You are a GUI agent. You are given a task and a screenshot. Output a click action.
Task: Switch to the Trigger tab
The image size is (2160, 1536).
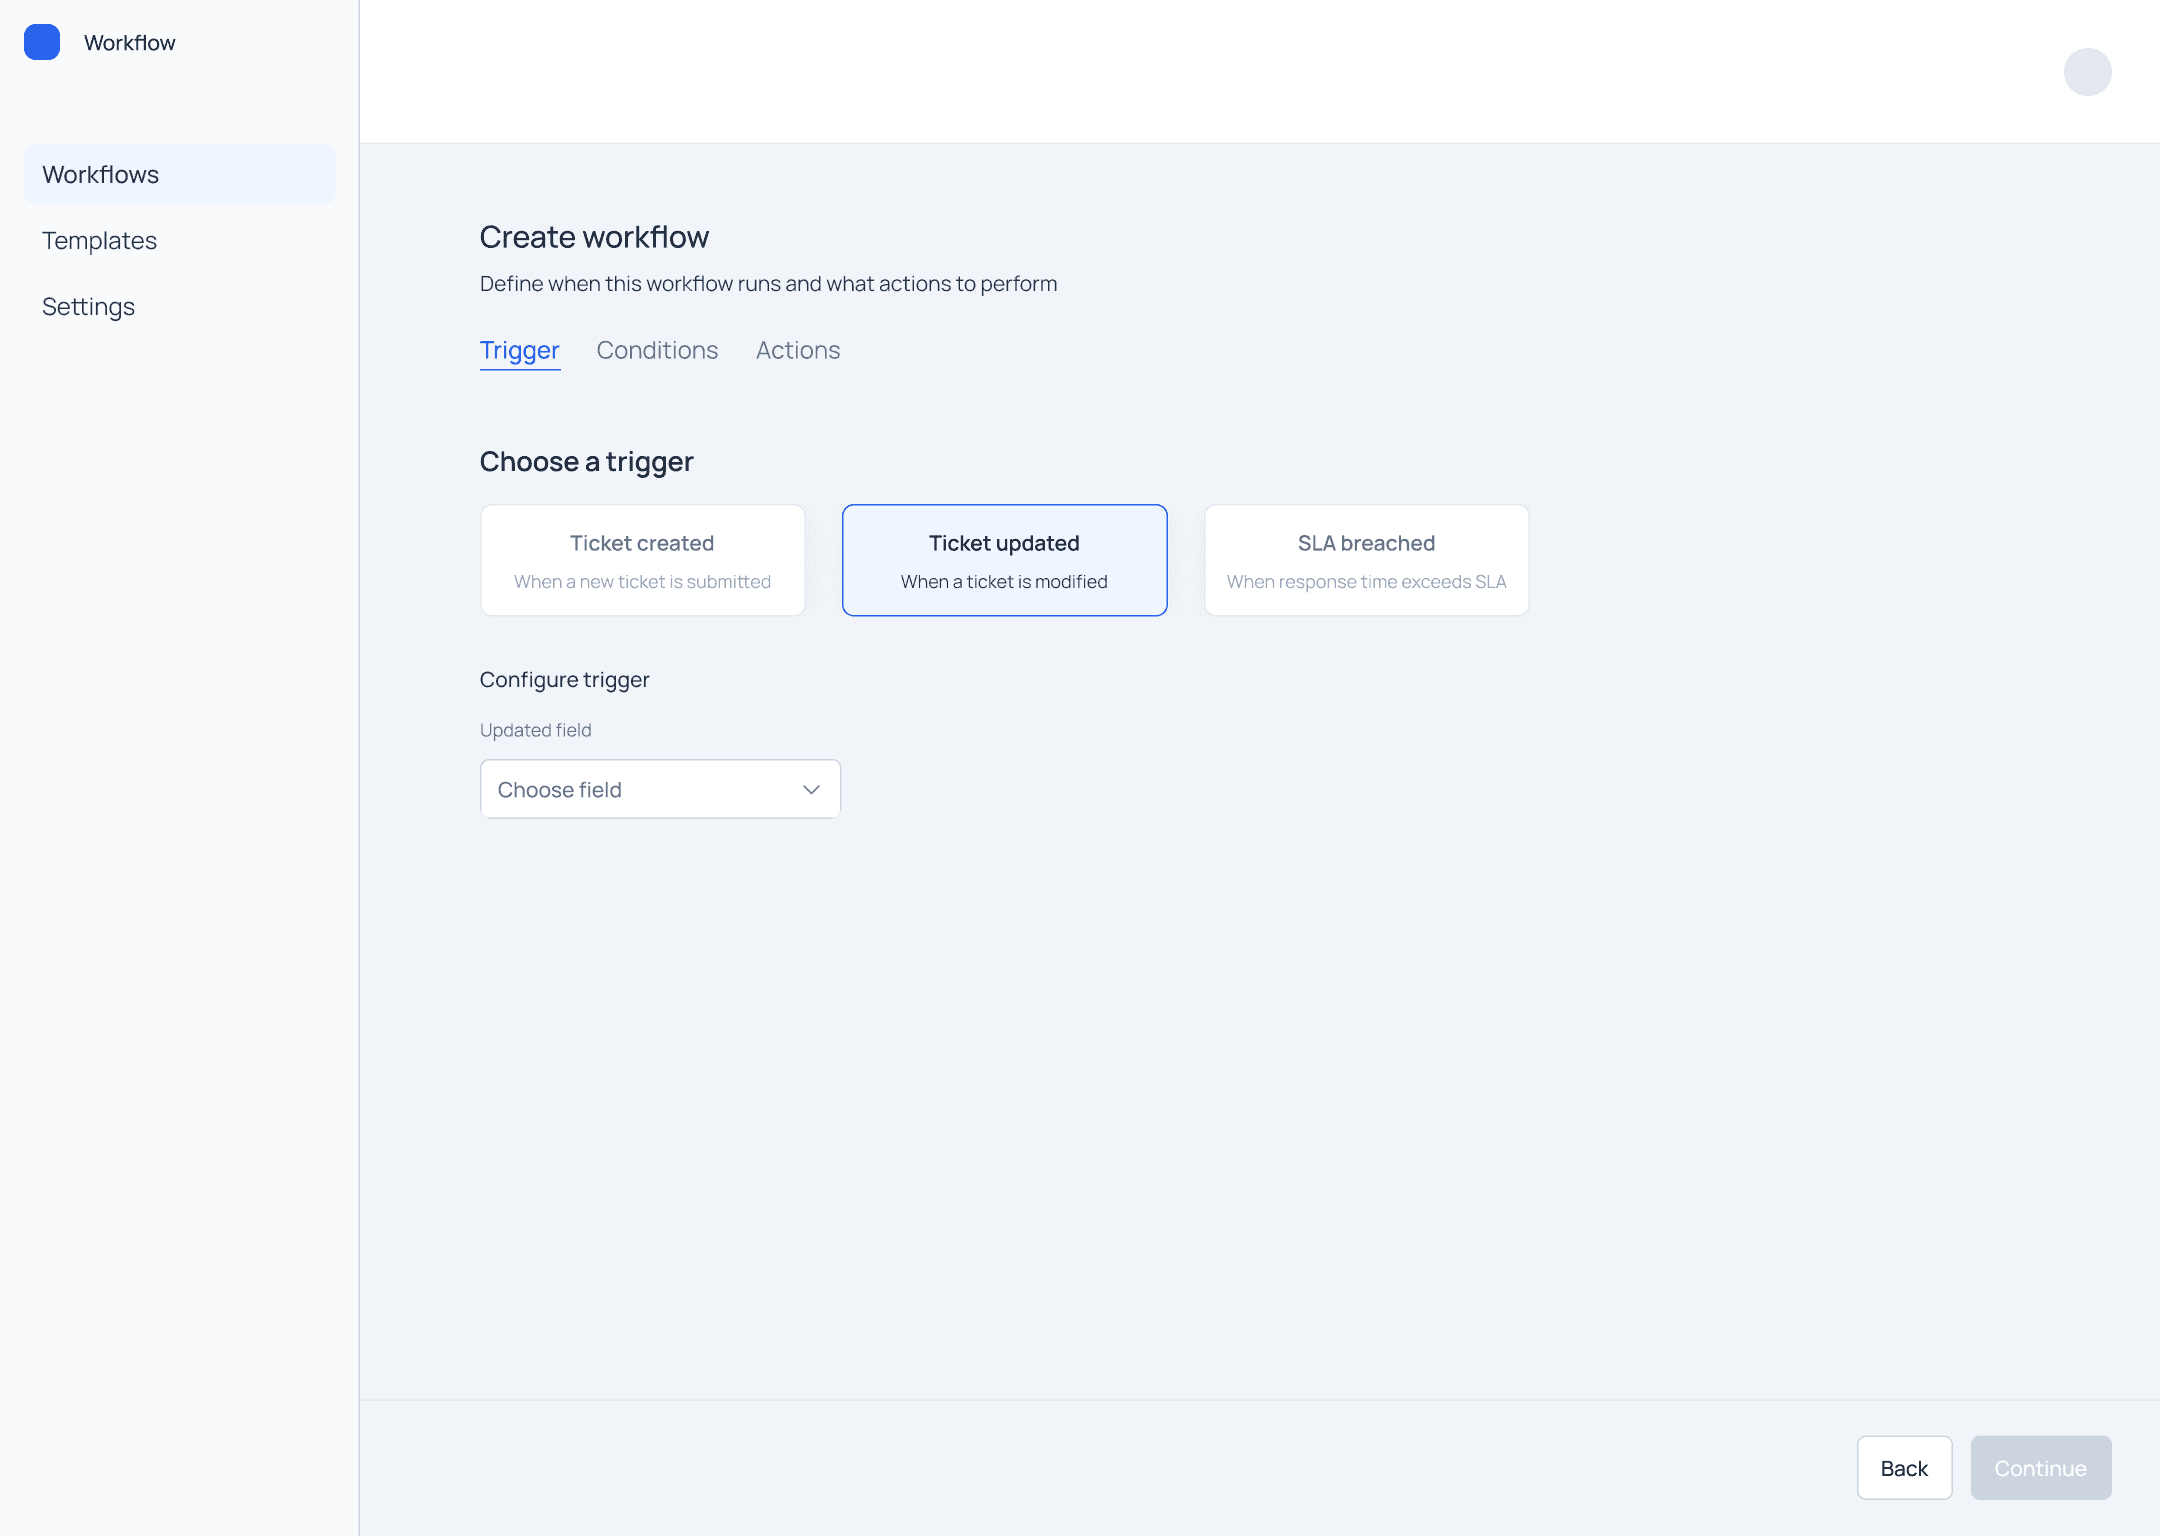pos(519,350)
